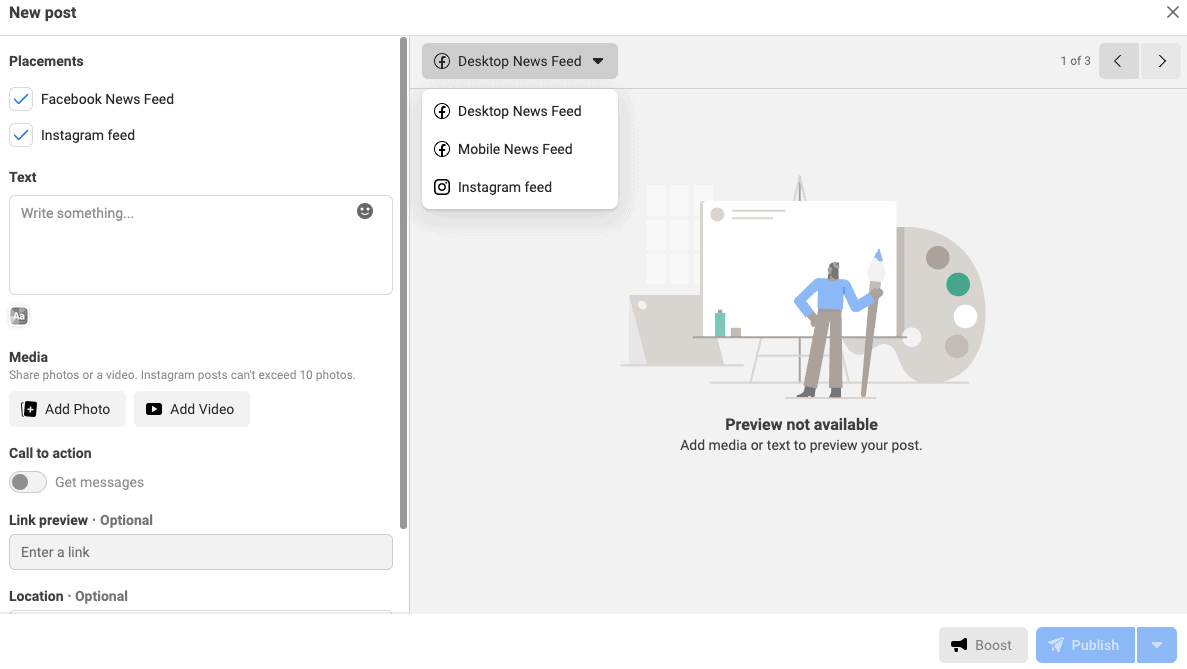
Task: Click the '1 of 3' preview counter
Action: tap(1075, 61)
